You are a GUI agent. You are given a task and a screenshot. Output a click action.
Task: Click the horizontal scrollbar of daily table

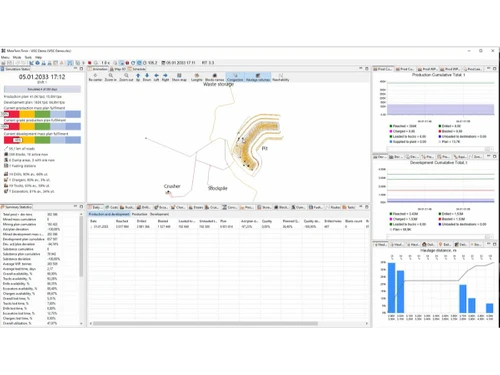[205, 323]
